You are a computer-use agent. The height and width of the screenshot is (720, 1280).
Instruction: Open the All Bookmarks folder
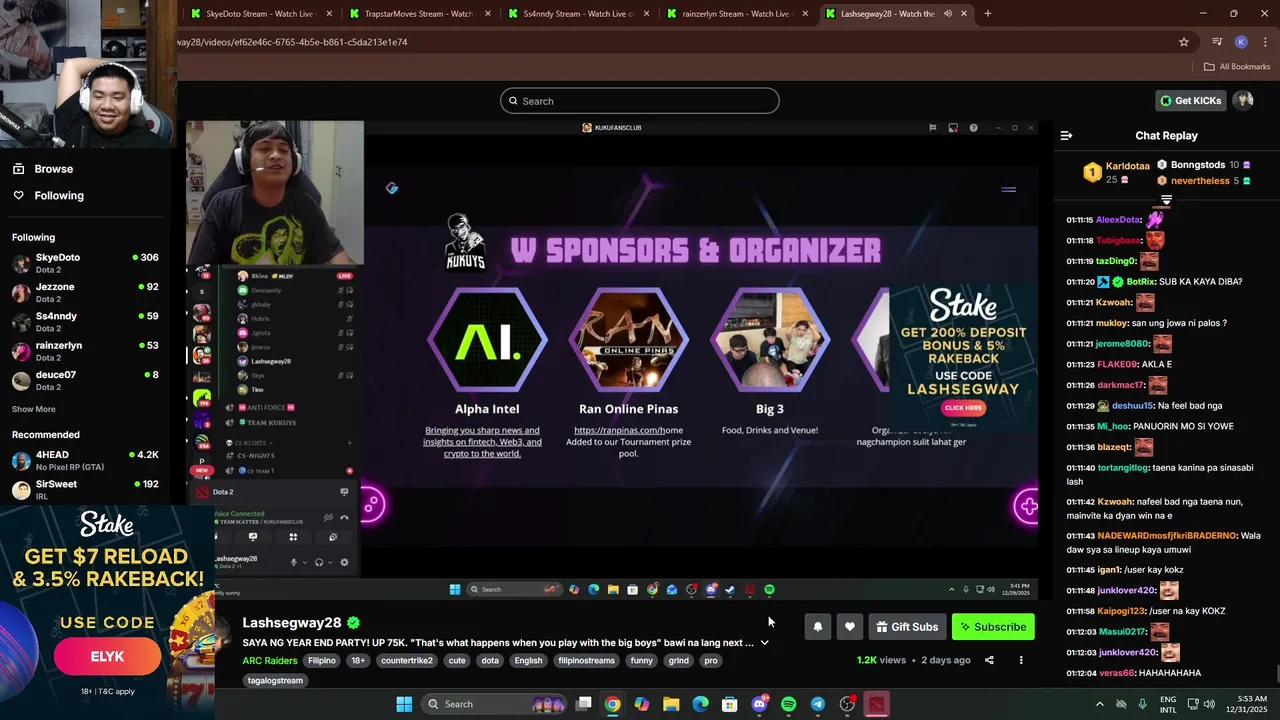1237,67
